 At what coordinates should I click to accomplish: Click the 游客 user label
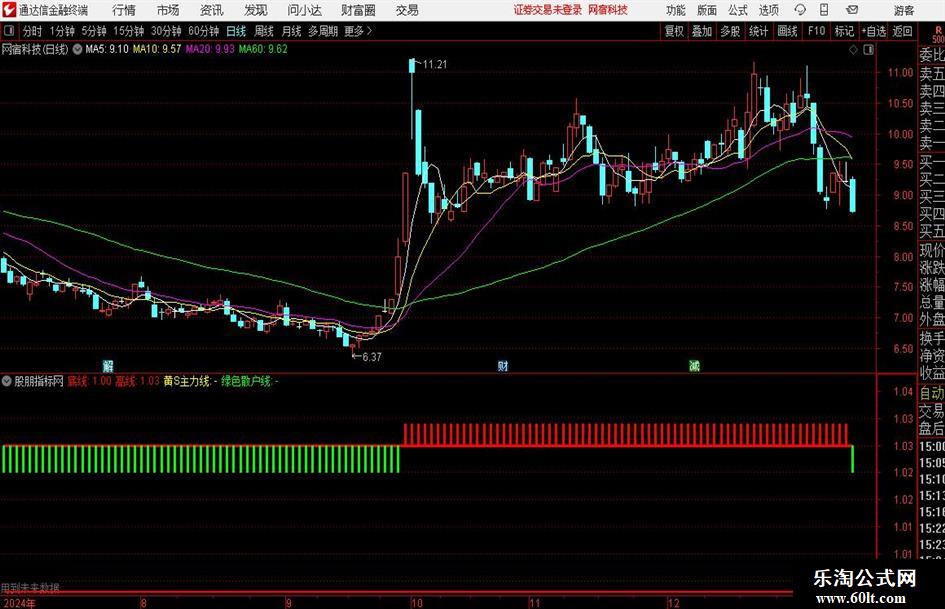pos(903,10)
